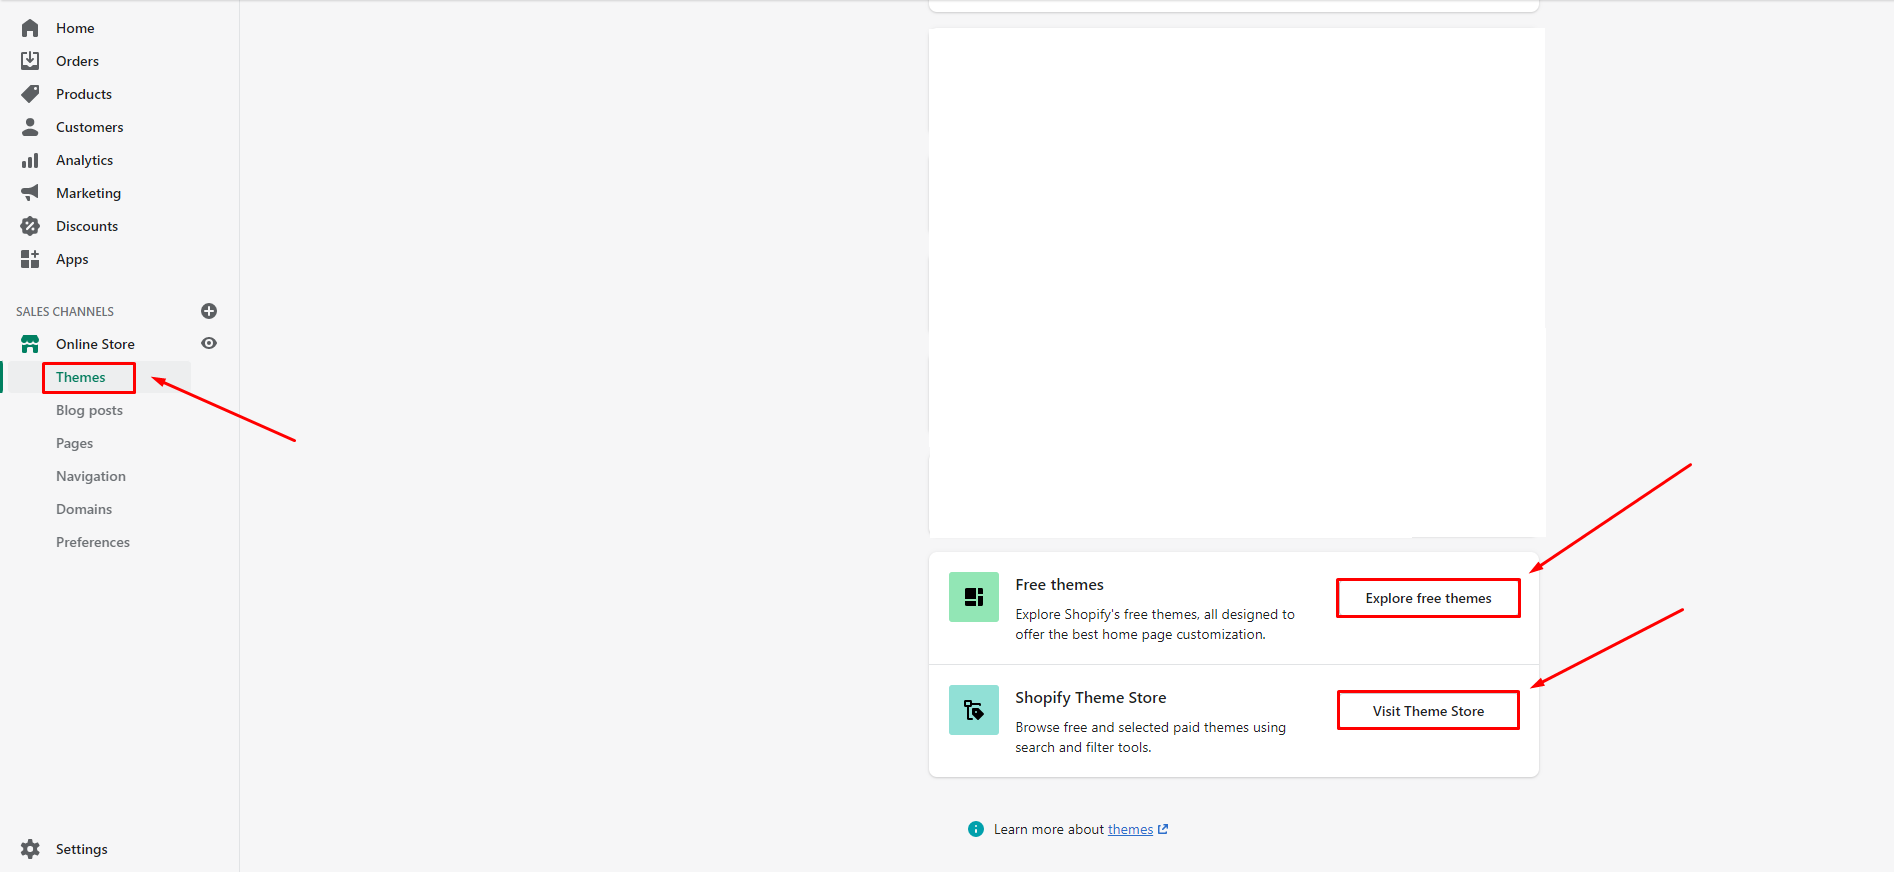1894x872 pixels.
Task: Open Domains submenu item
Action: click(84, 509)
